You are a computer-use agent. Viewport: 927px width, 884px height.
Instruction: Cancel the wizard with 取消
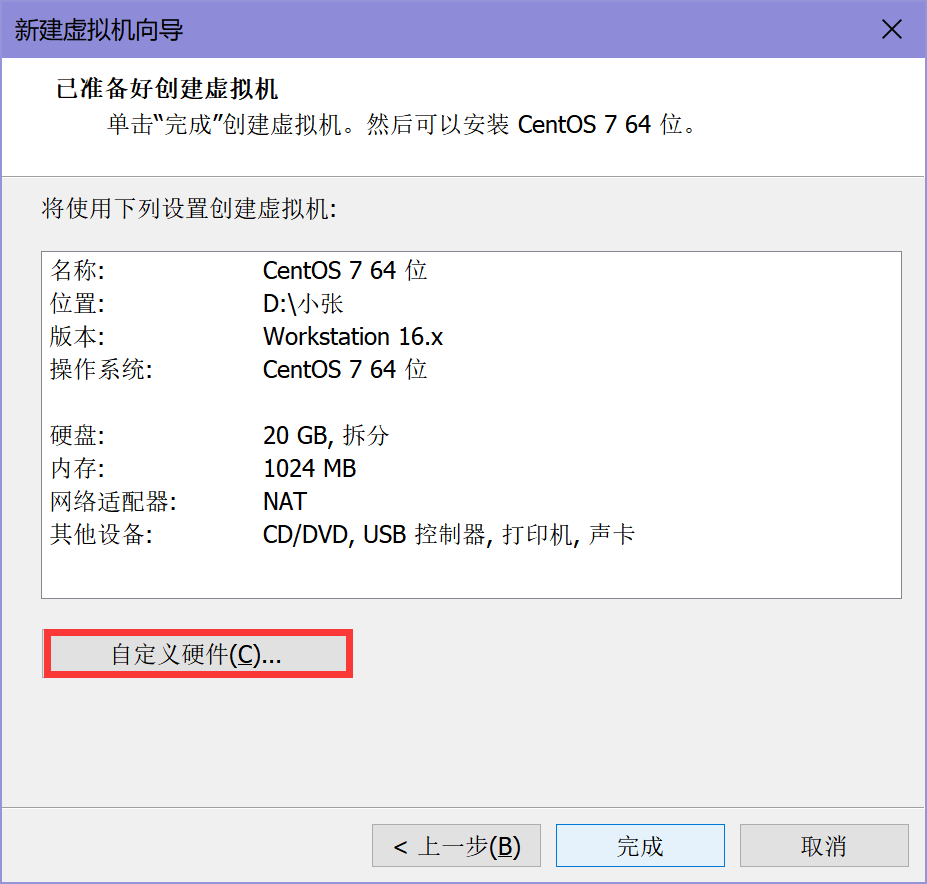(824, 846)
